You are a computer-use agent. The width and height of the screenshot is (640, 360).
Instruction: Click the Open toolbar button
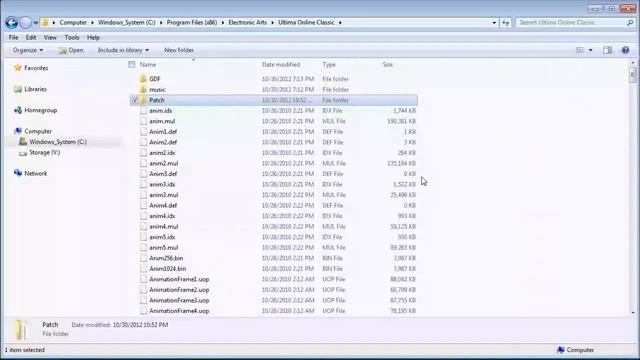71,50
